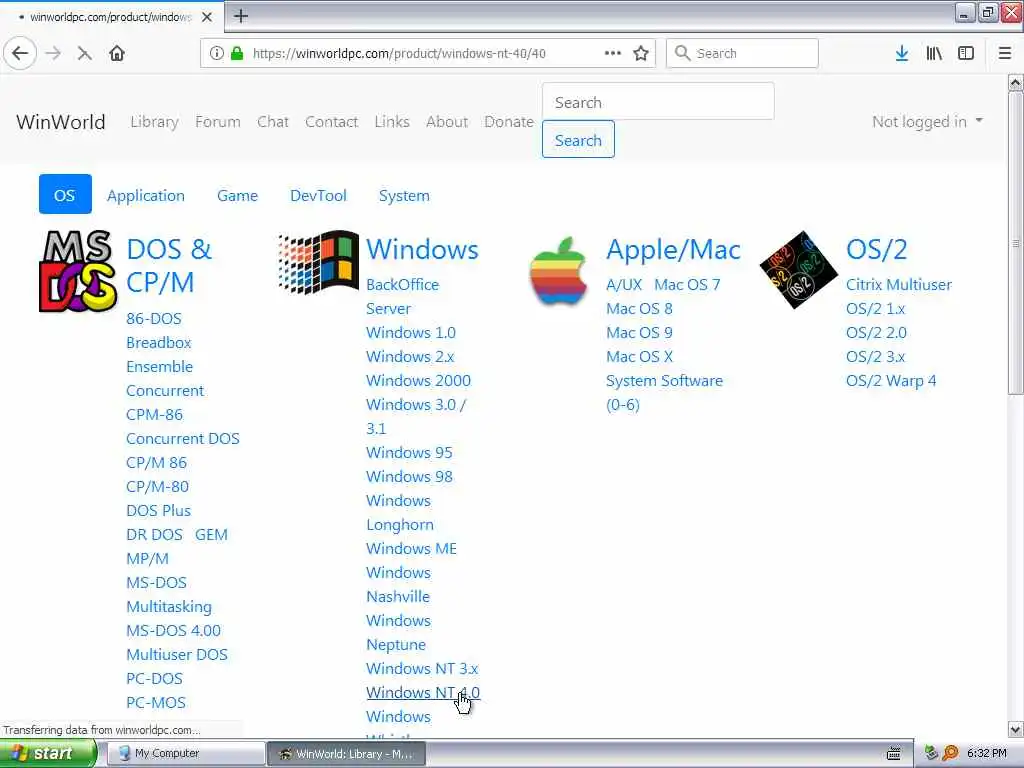Open a new tab with the plus button
This screenshot has height=768, width=1024.
pos(241,16)
